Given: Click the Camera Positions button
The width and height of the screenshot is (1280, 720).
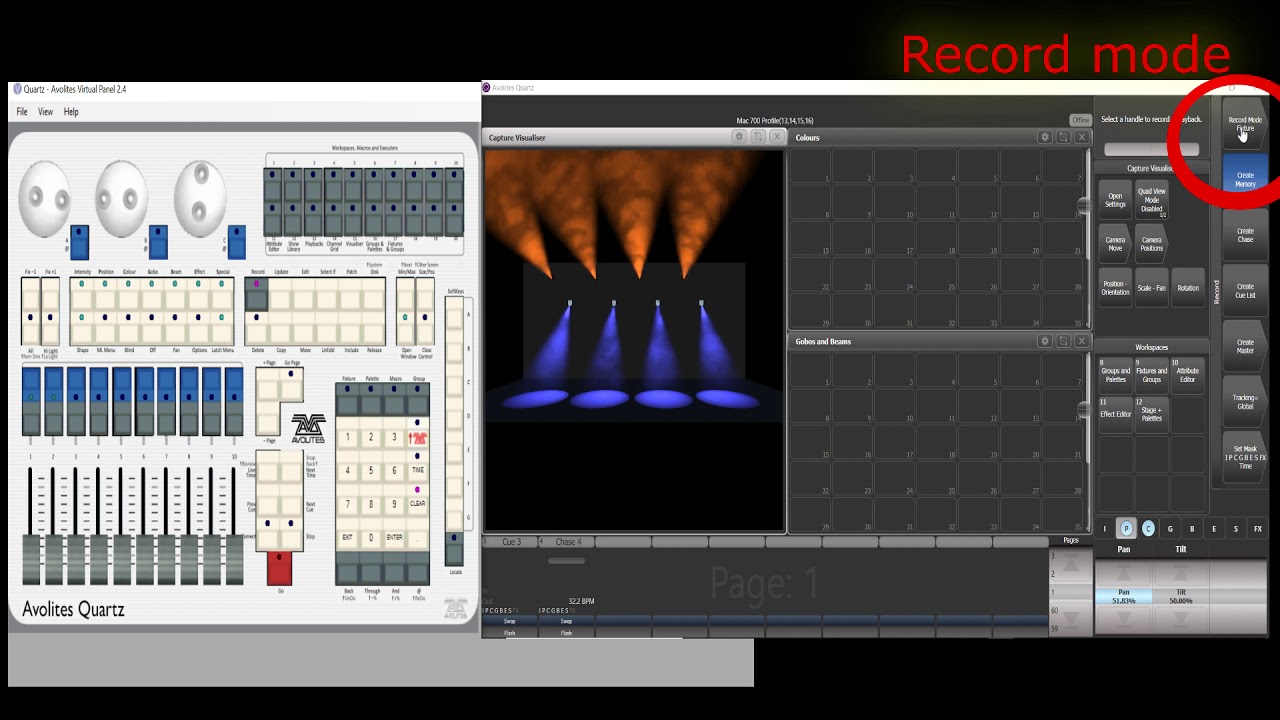Looking at the screenshot, I should tap(1152, 244).
